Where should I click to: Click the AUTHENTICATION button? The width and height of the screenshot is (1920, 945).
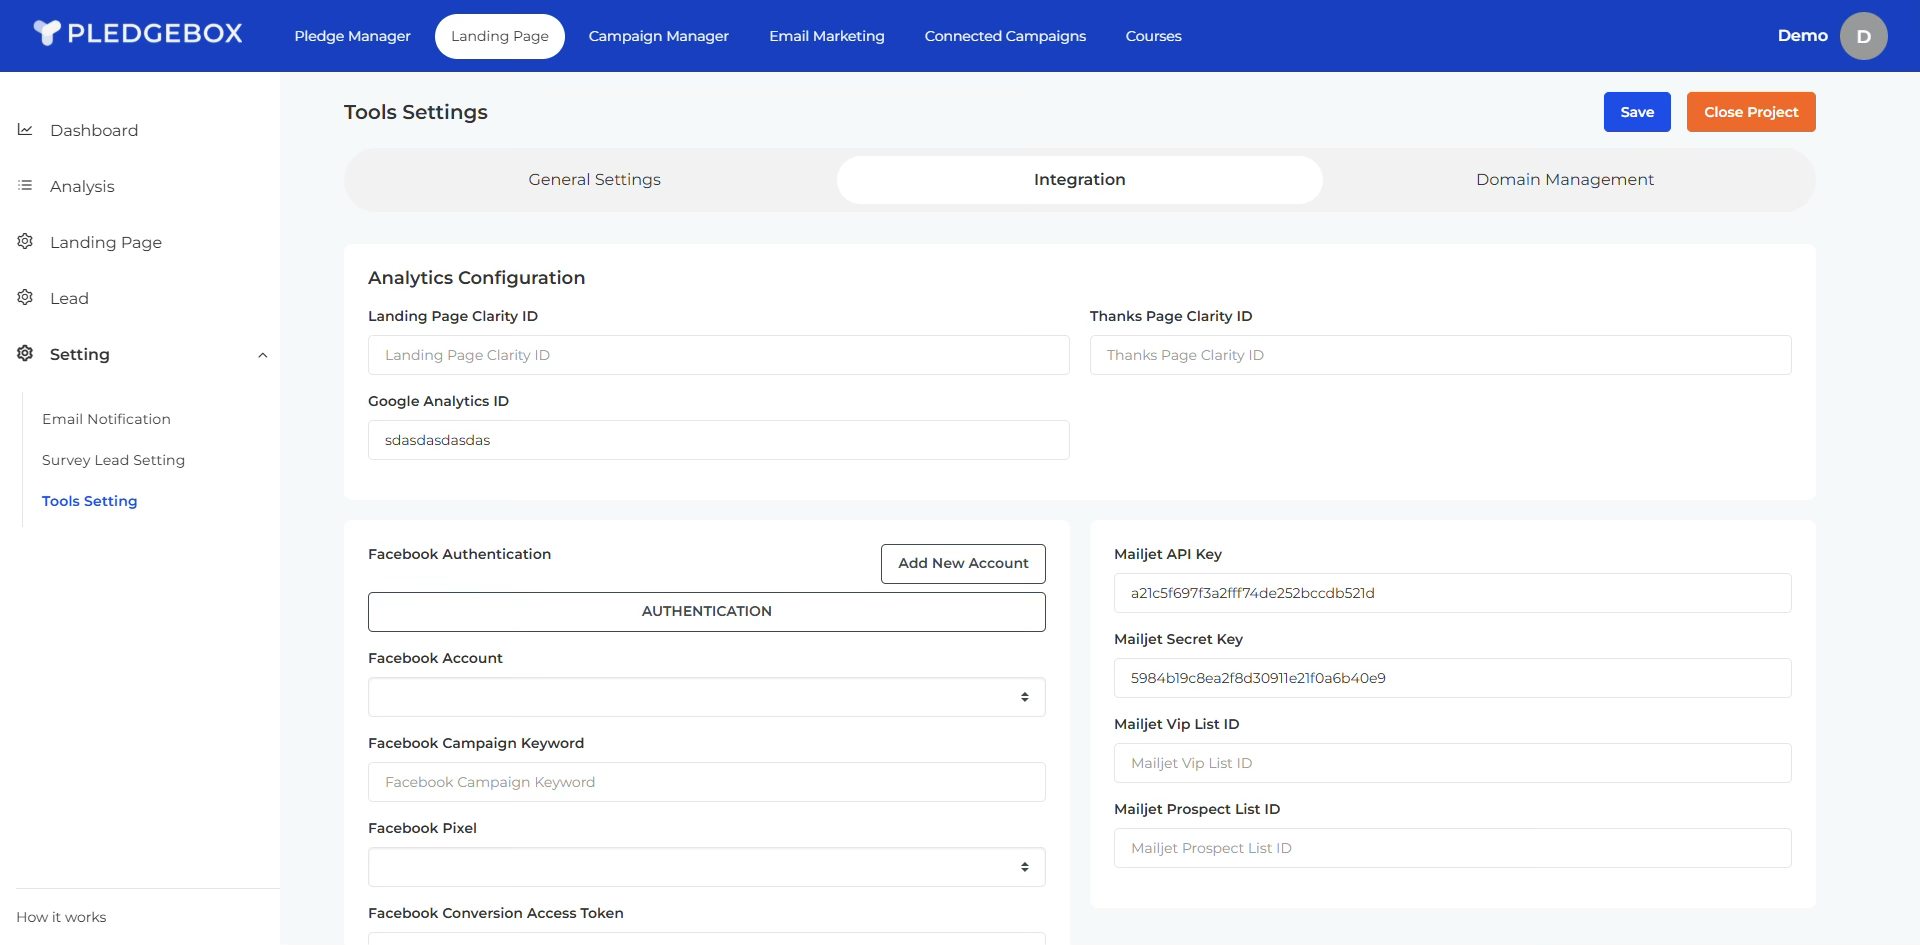[706, 612]
